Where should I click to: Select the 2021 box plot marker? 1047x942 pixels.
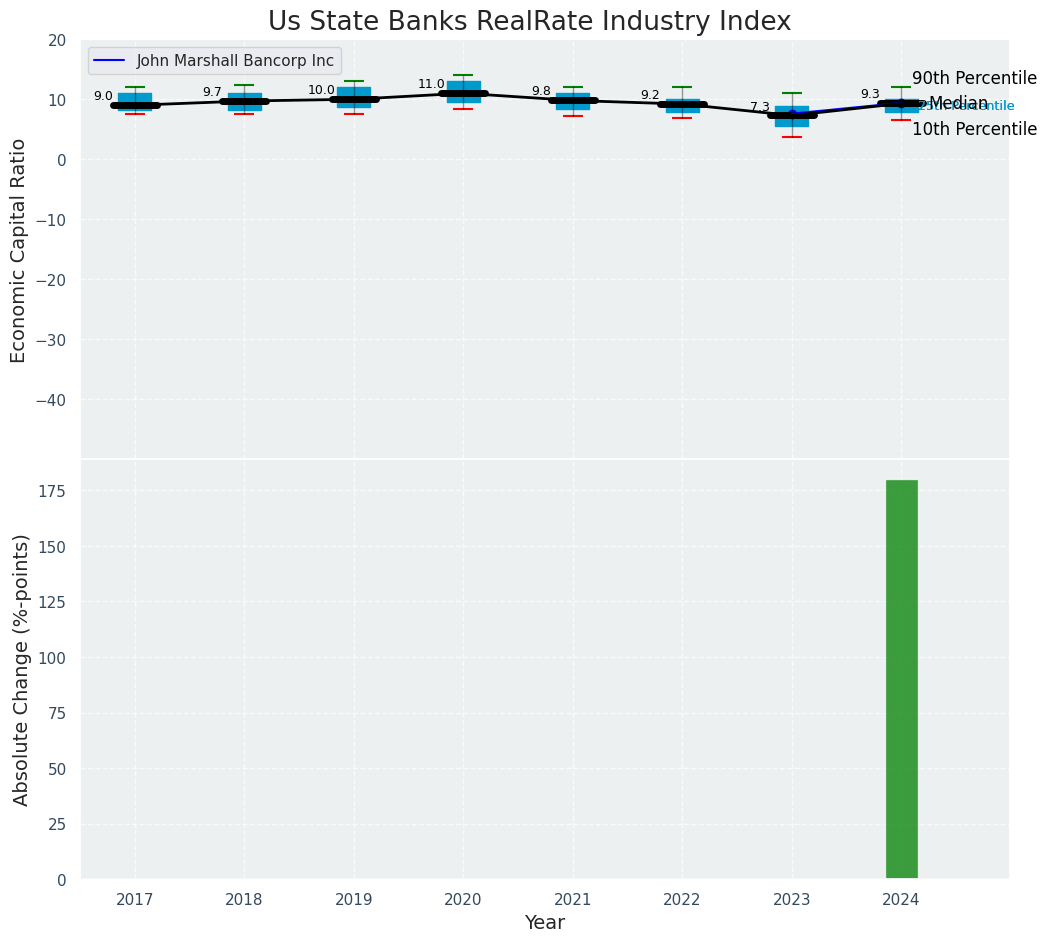[x=573, y=100]
